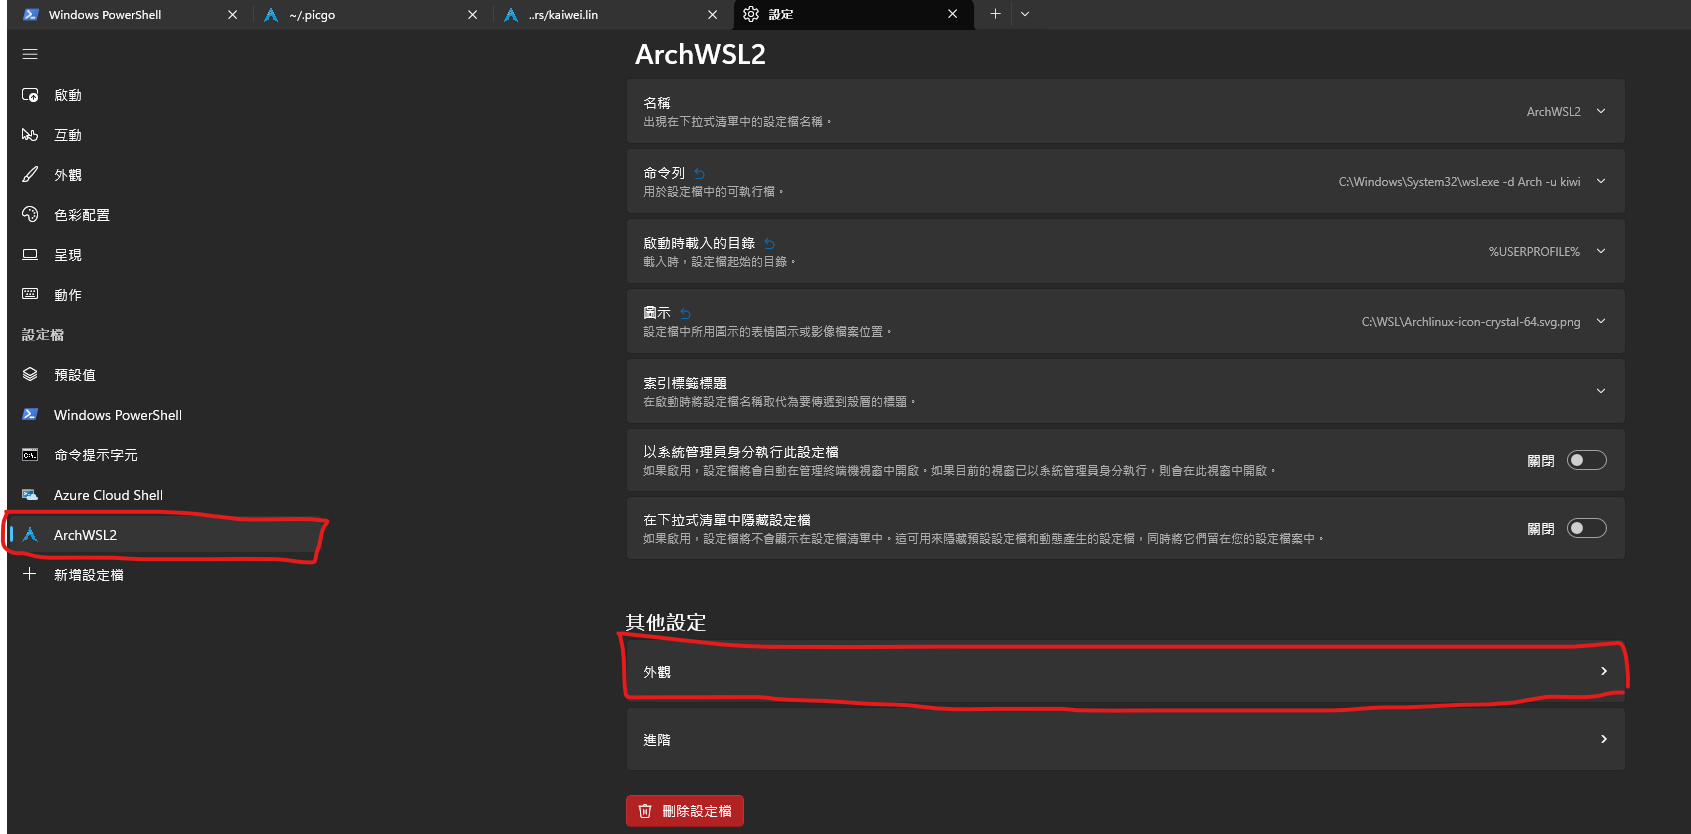Toggle 在下拉式清單中隱藏設定檔 switch
Viewport: 1691px width, 834px height.
pyautogui.click(x=1586, y=528)
